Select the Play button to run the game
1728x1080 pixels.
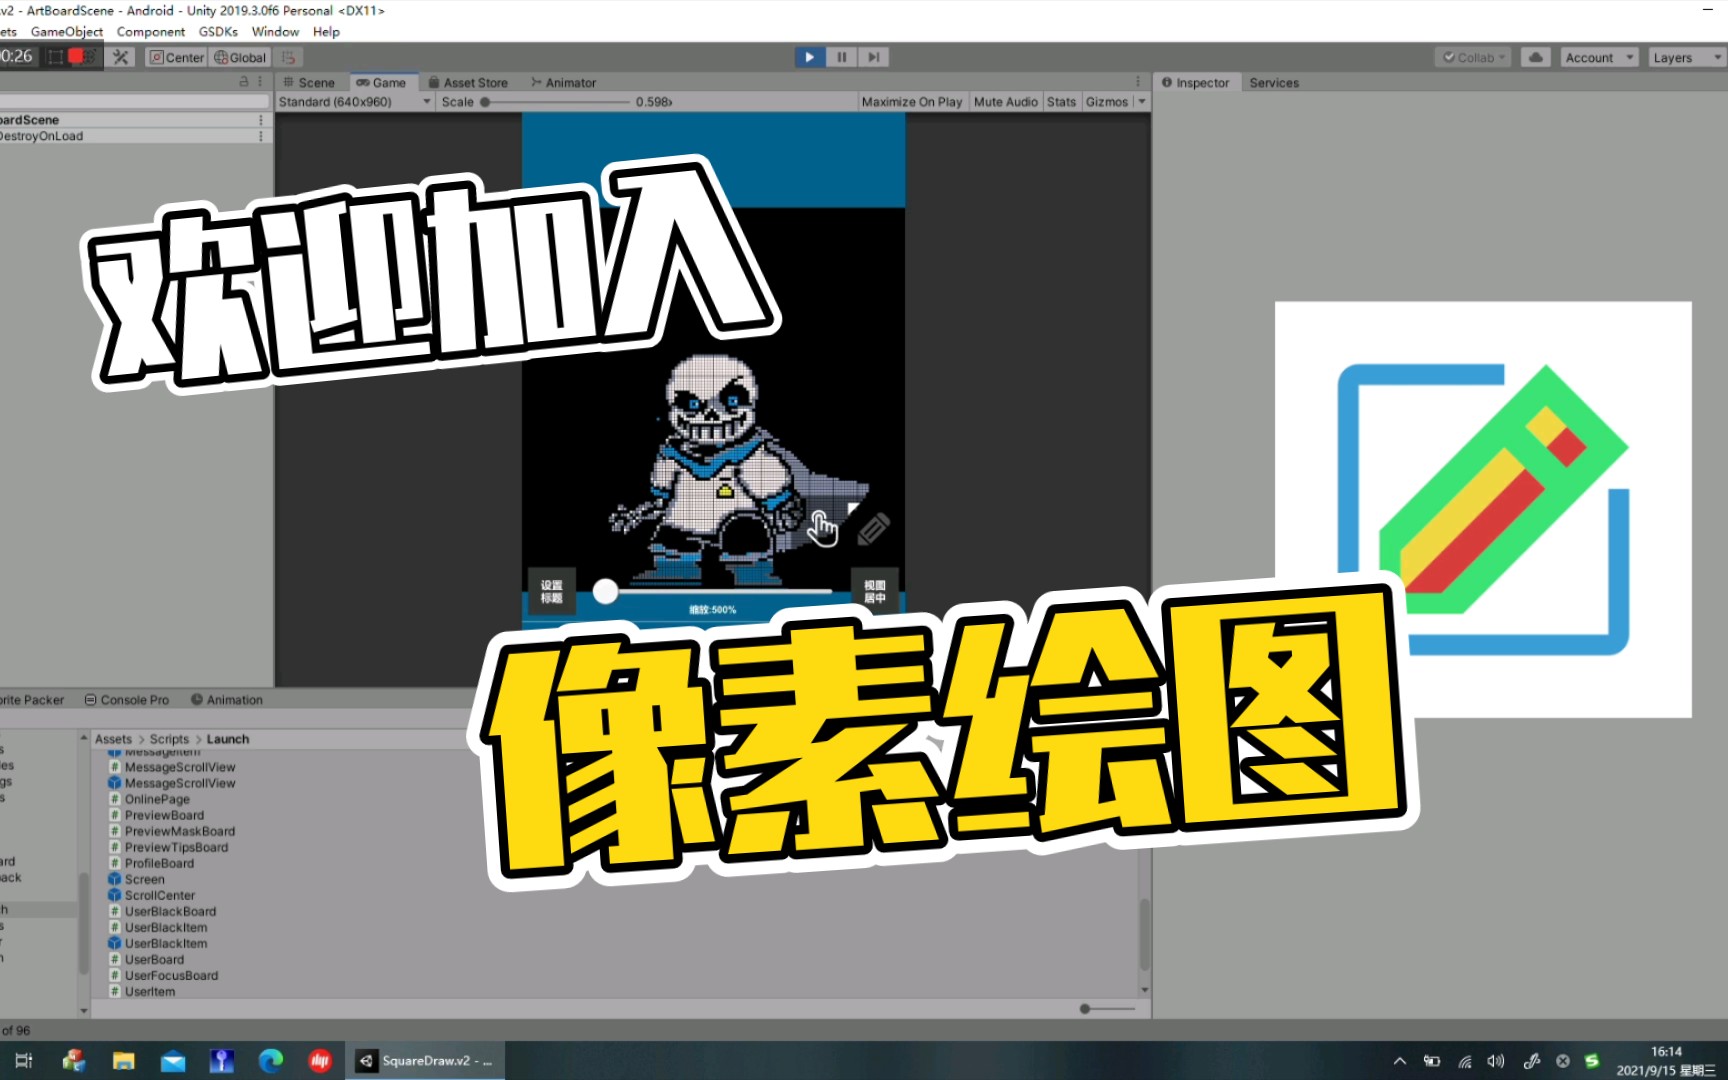click(808, 57)
